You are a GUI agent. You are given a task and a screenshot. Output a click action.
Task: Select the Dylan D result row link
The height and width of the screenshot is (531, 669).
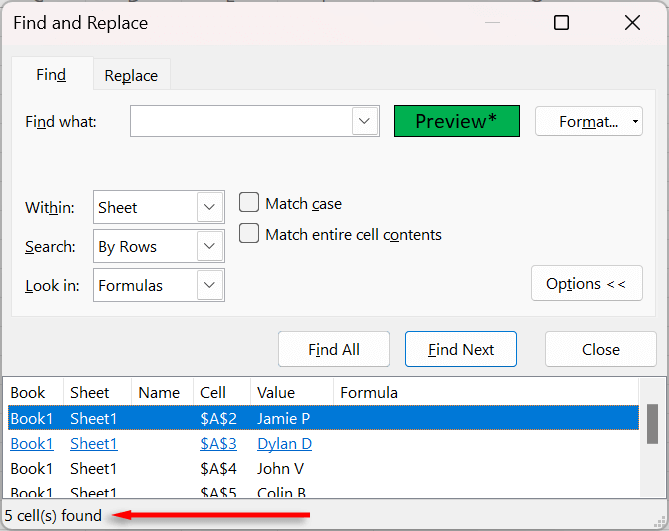click(x=284, y=443)
